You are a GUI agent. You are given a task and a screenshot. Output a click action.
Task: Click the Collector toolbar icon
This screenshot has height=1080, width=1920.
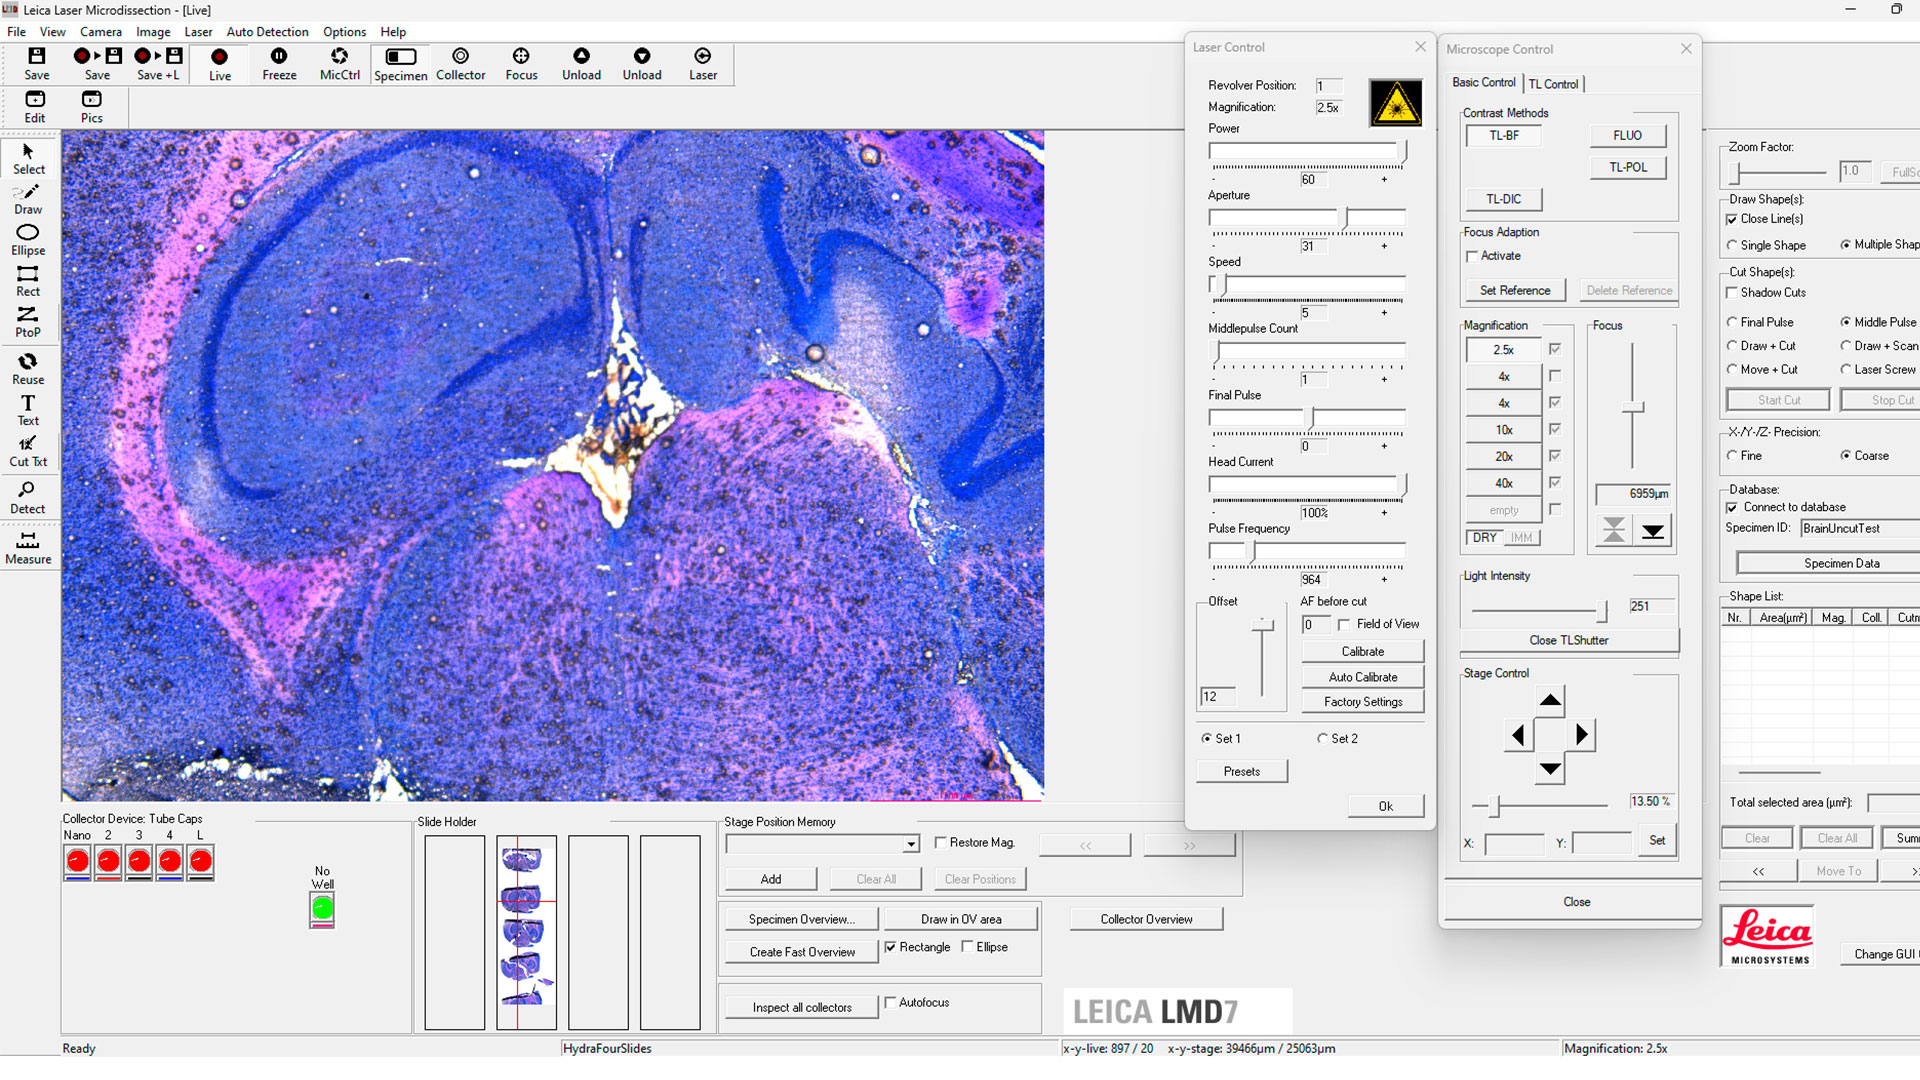tap(460, 64)
